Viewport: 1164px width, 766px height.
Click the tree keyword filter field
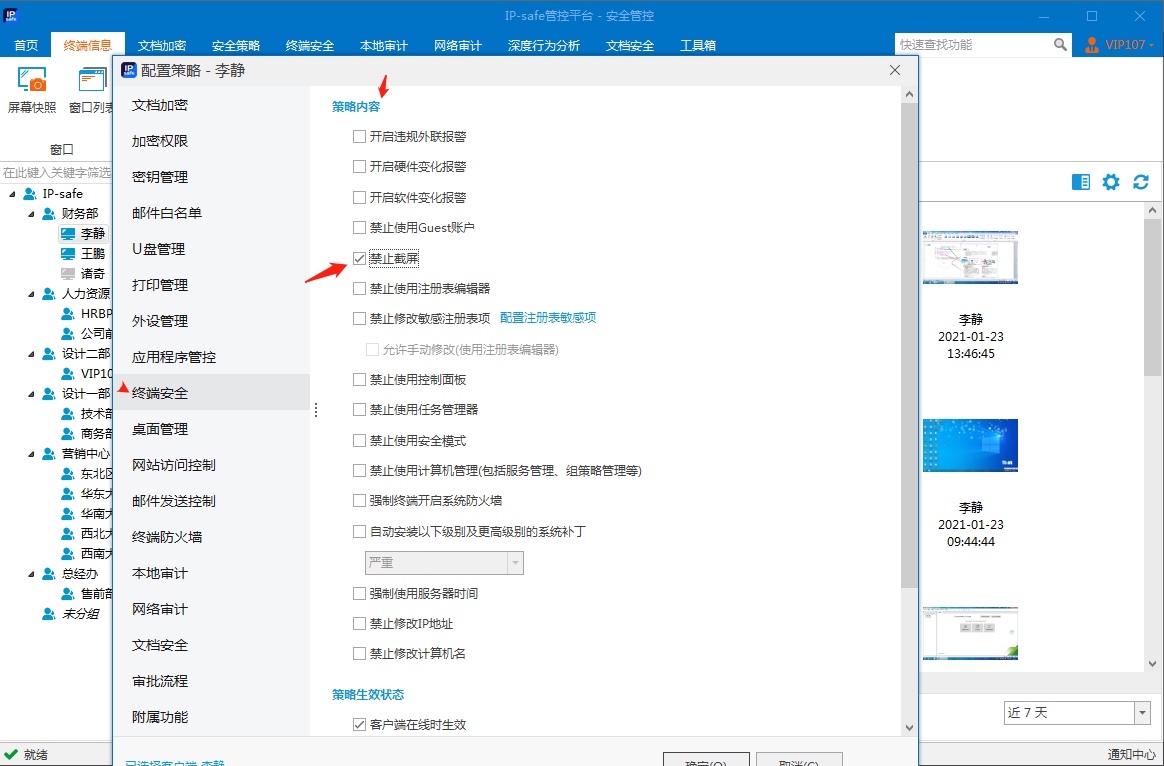[x=56, y=172]
